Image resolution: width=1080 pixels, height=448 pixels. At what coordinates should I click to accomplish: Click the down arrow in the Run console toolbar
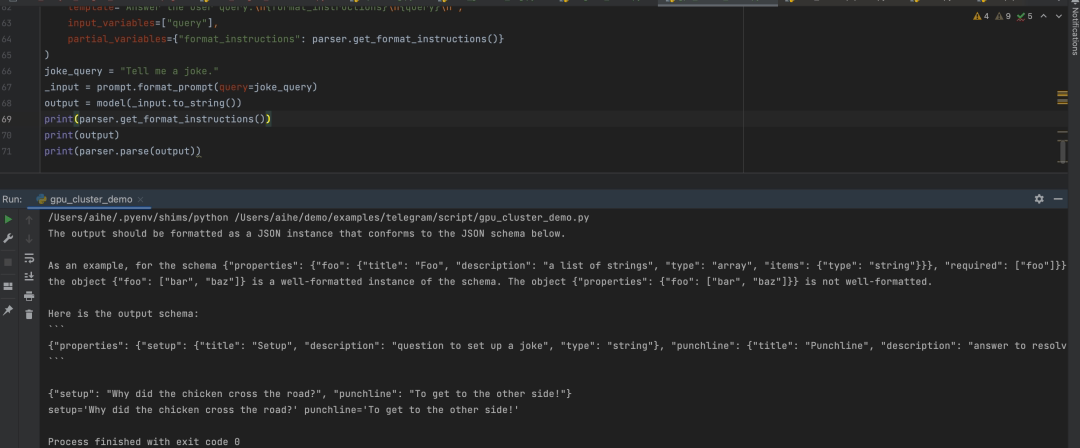pos(30,240)
